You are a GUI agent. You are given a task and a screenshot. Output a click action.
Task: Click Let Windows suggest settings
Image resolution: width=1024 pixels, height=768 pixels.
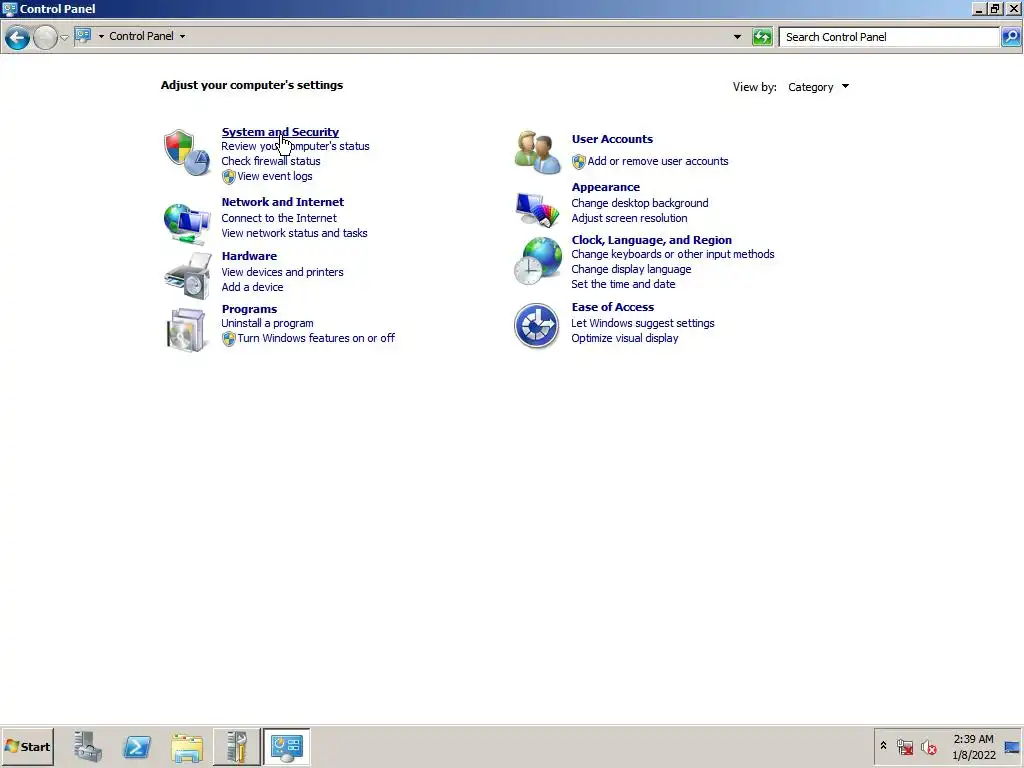tap(643, 323)
